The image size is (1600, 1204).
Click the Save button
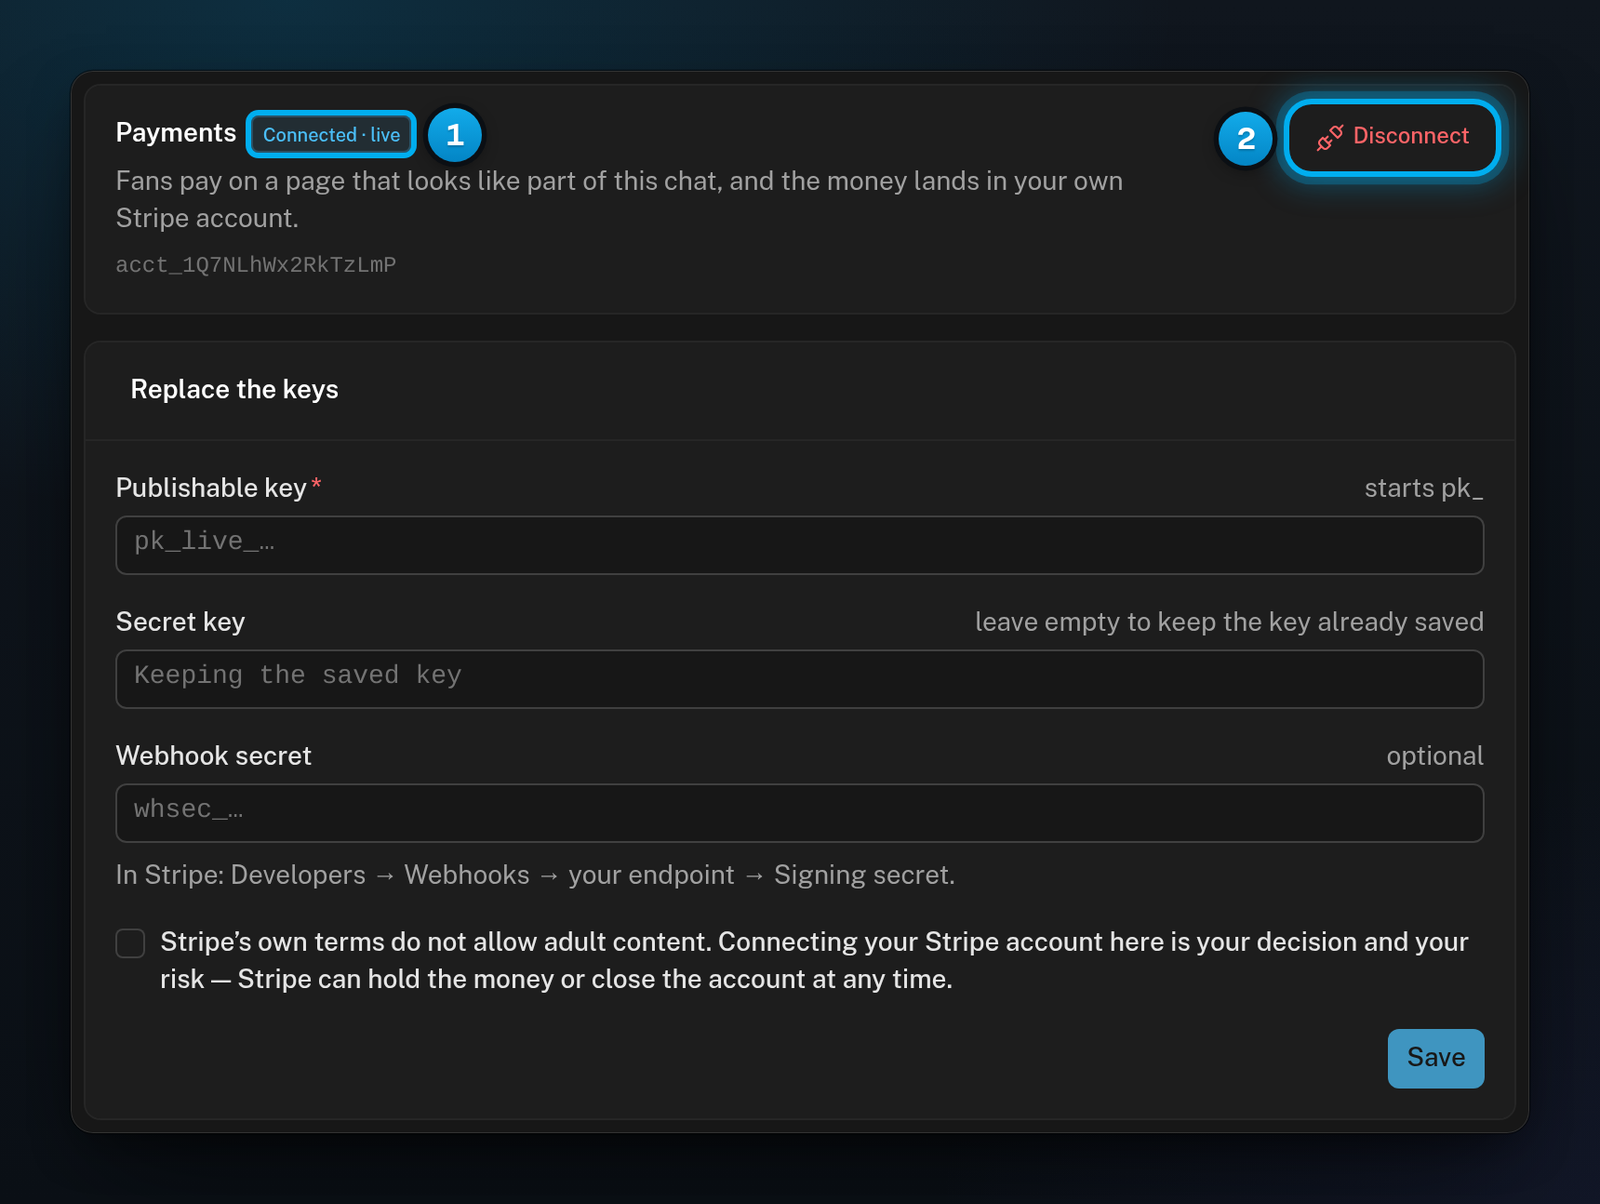1436,1058
